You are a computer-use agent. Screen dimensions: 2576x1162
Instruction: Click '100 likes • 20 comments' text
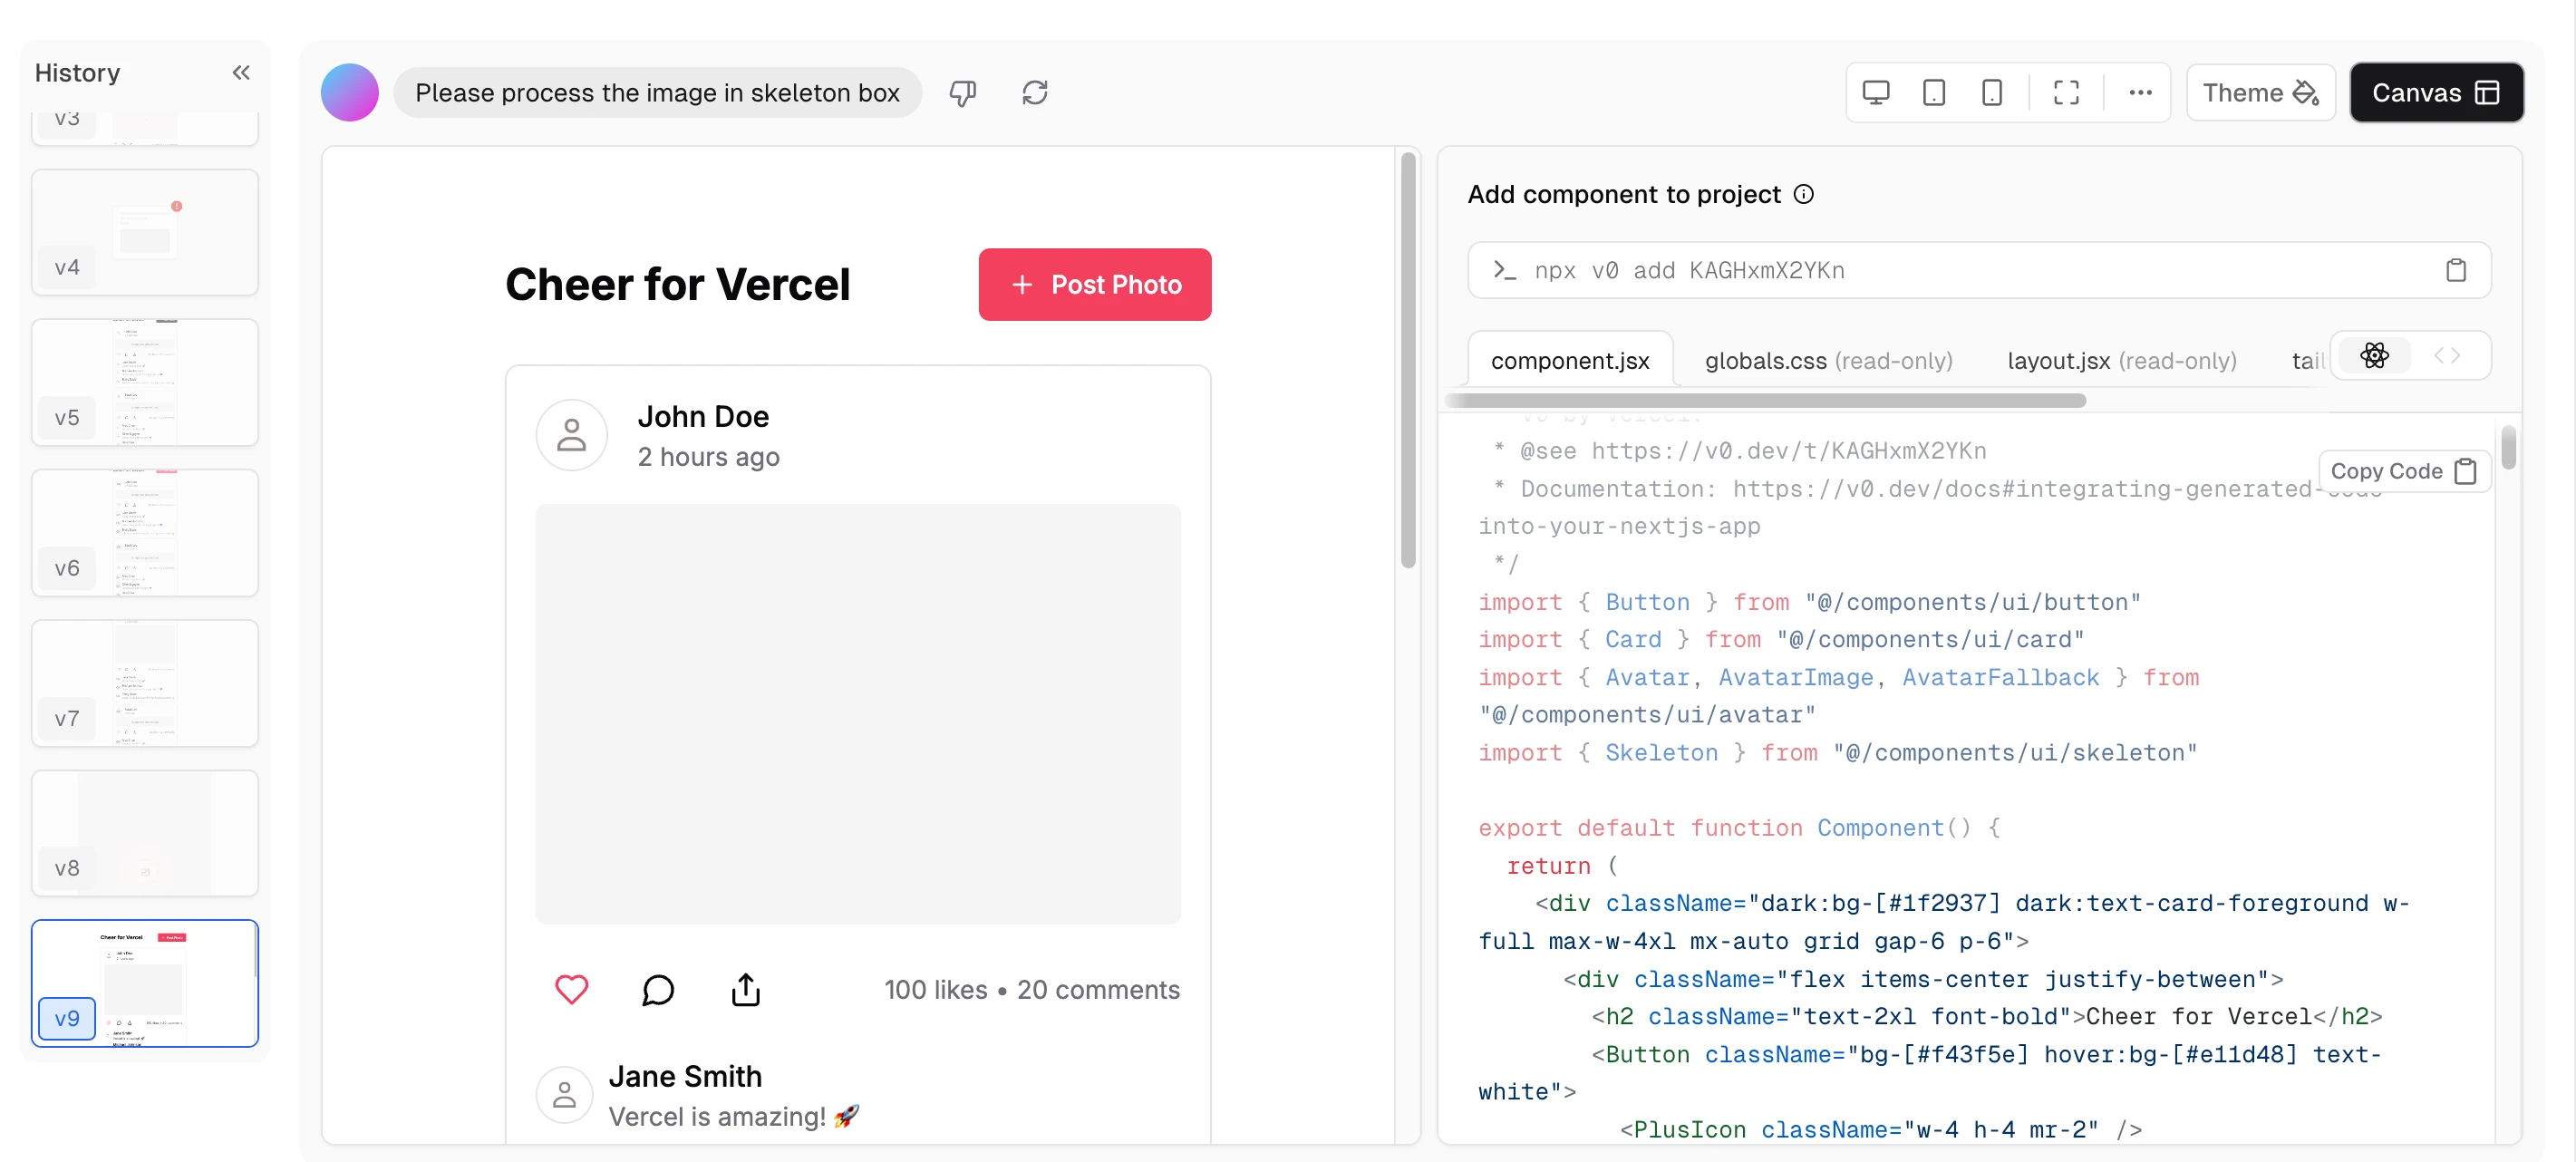coord(1032,990)
